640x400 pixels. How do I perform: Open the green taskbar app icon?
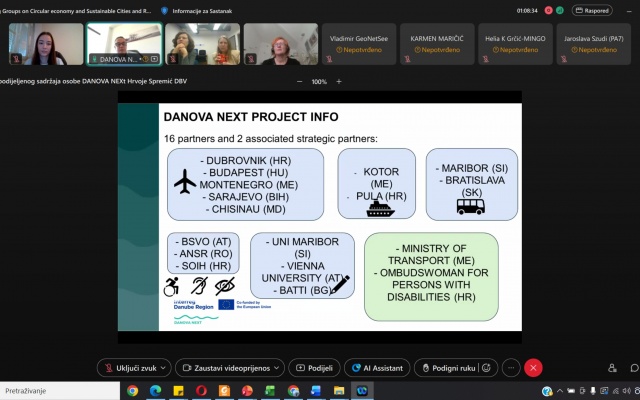(x=270, y=391)
